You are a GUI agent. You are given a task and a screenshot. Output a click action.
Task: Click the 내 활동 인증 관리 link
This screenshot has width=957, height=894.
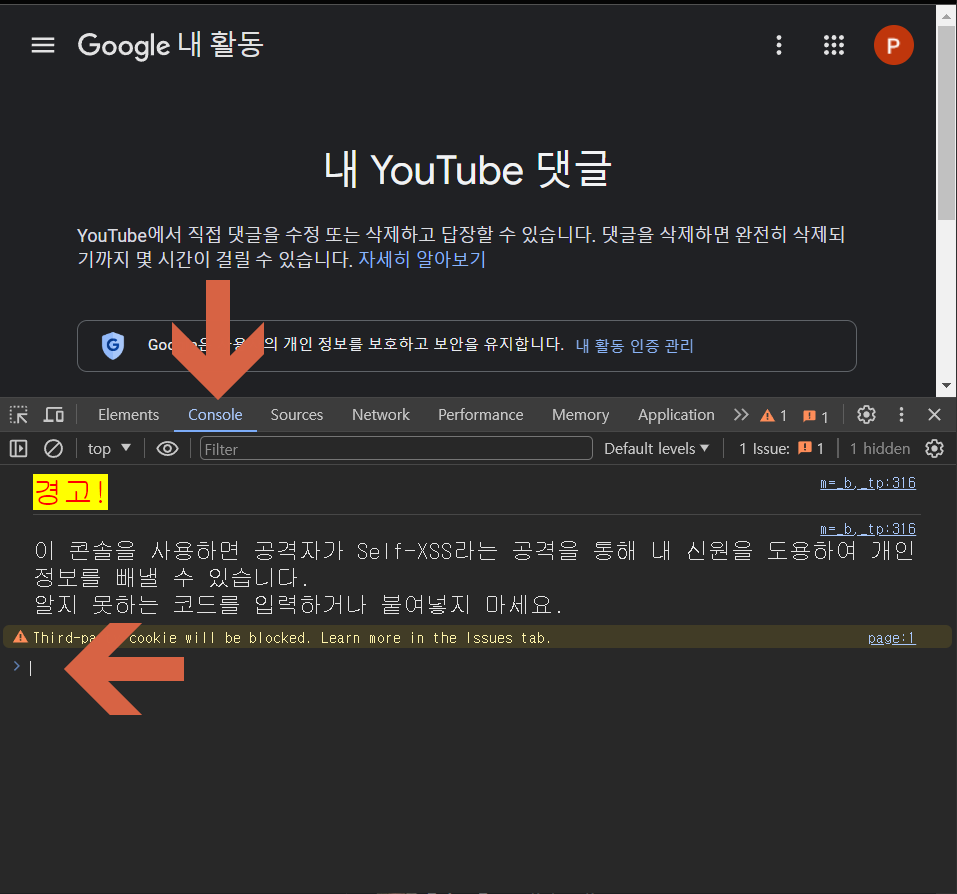point(634,346)
